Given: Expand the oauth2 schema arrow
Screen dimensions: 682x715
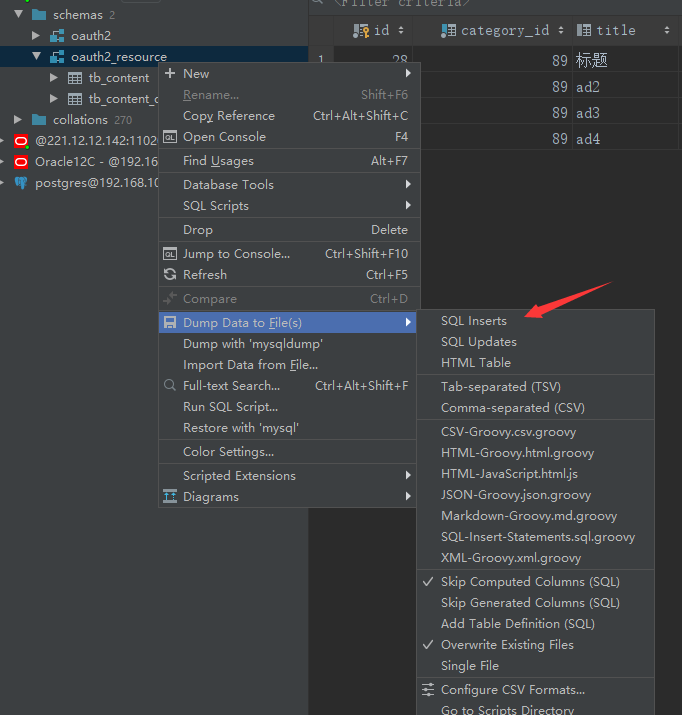Looking at the screenshot, I should tap(36, 35).
